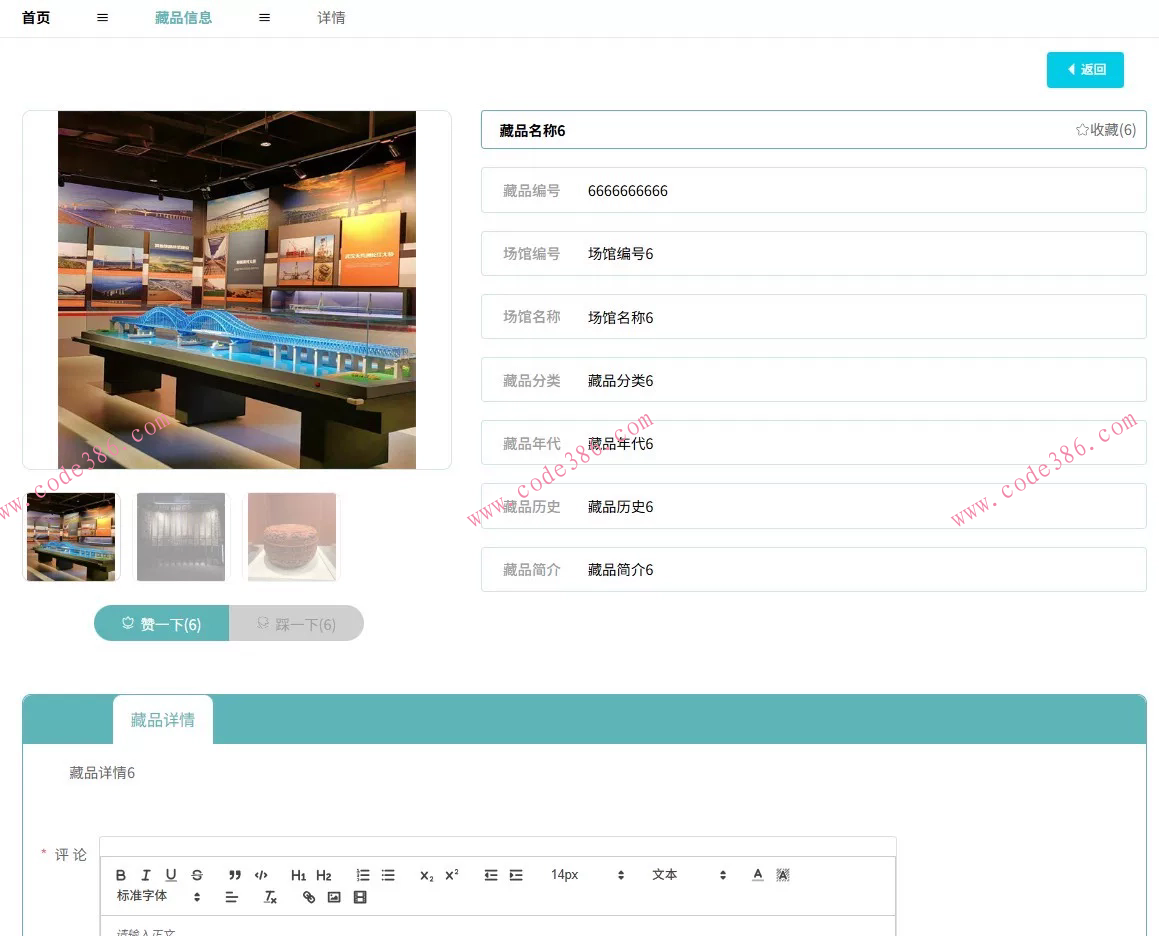Apply Heading 1 style in the editor
The height and width of the screenshot is (936, 1159).
[x=298, y=875]
